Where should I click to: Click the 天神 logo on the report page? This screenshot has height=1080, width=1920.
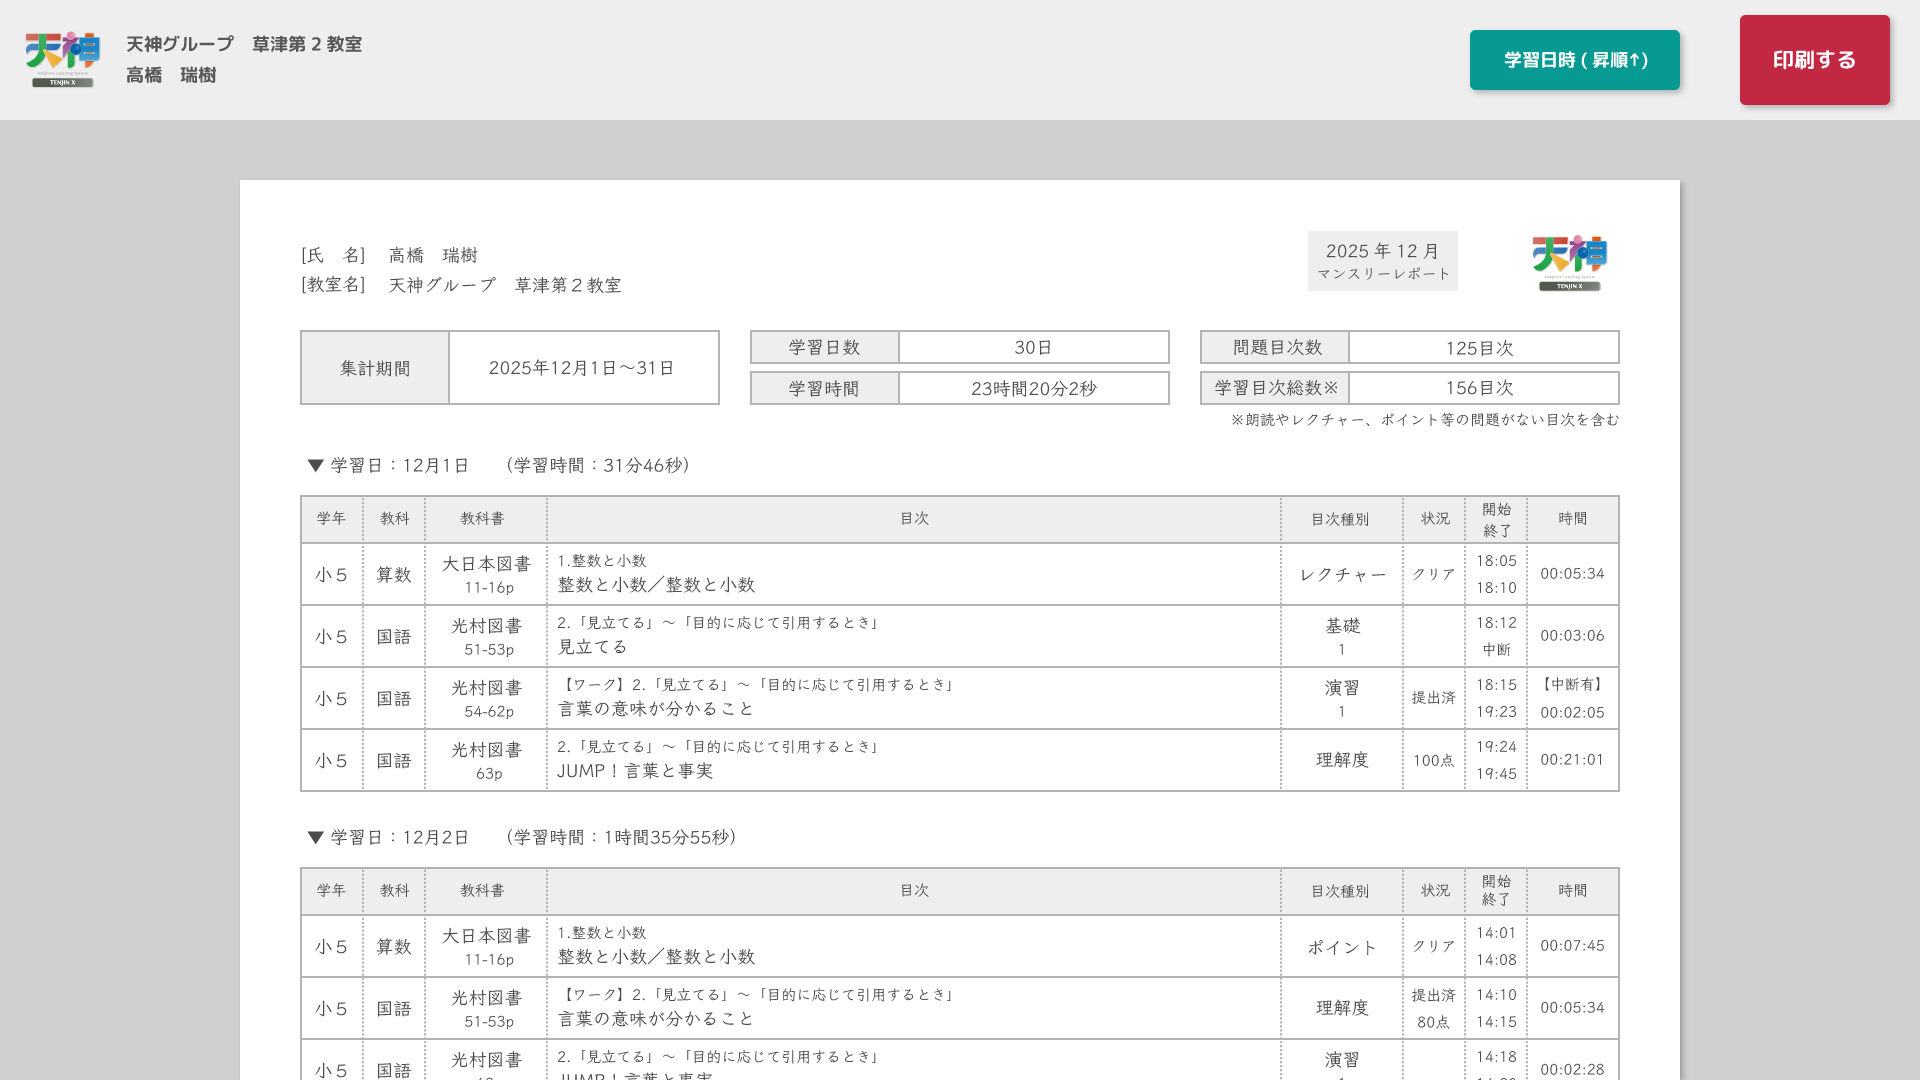tap(1567, 262)
